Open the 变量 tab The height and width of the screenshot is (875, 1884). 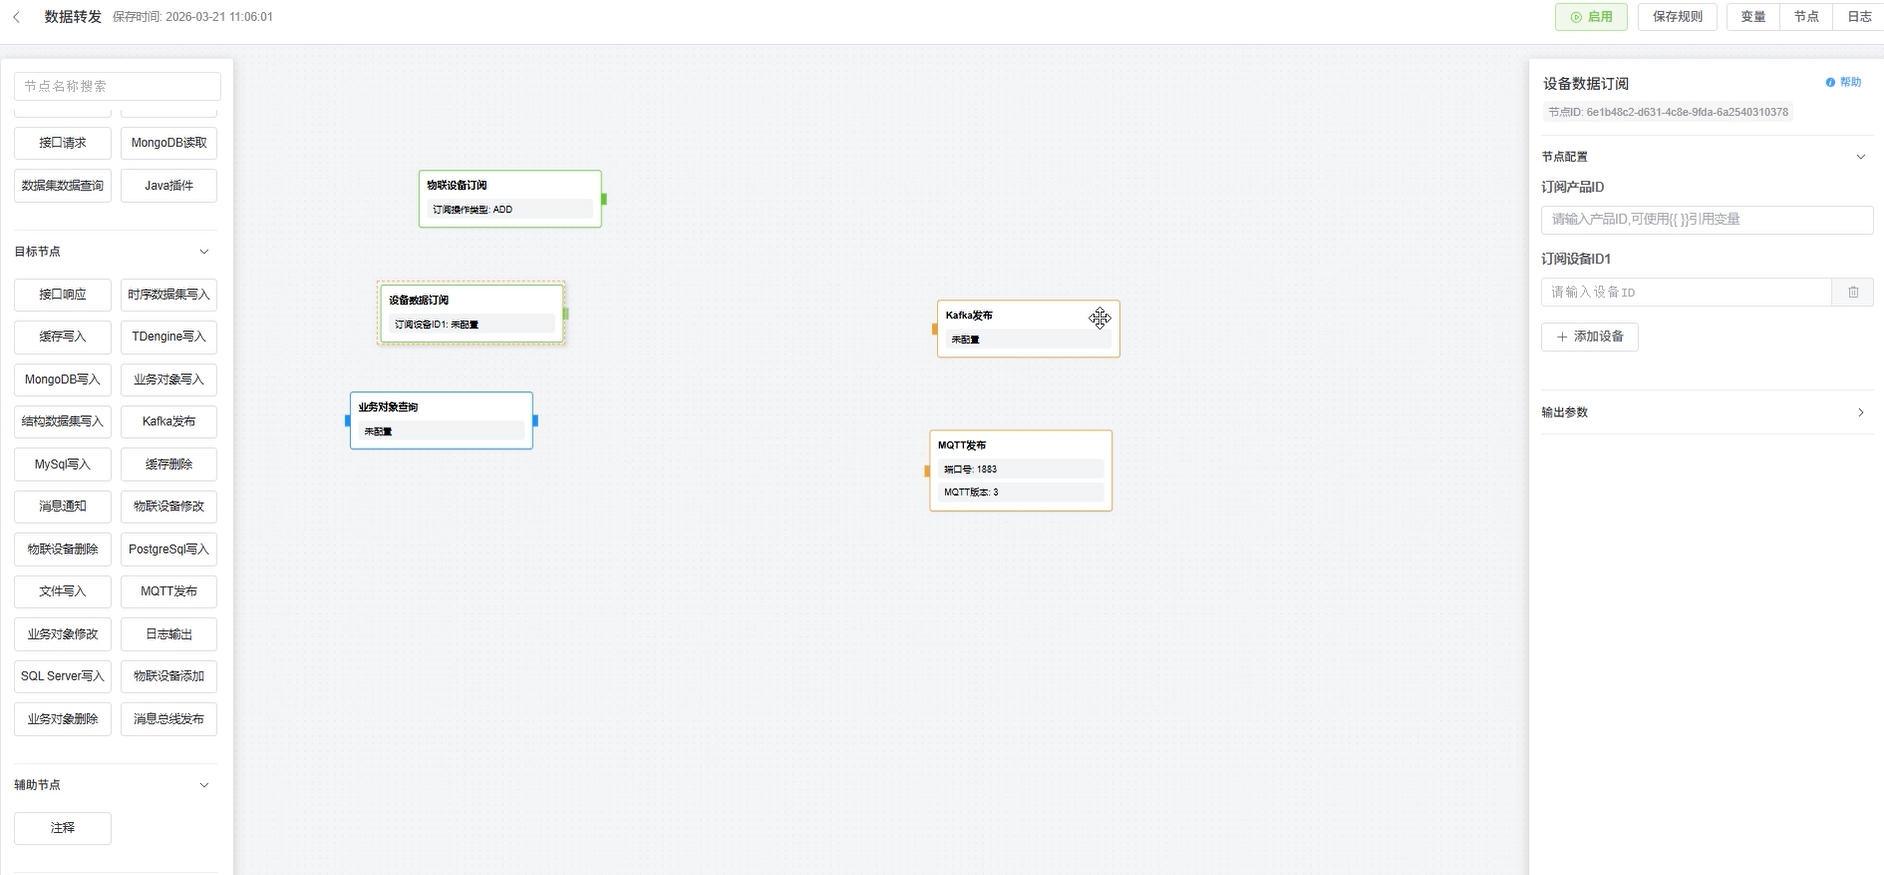tap(1753, 17)
